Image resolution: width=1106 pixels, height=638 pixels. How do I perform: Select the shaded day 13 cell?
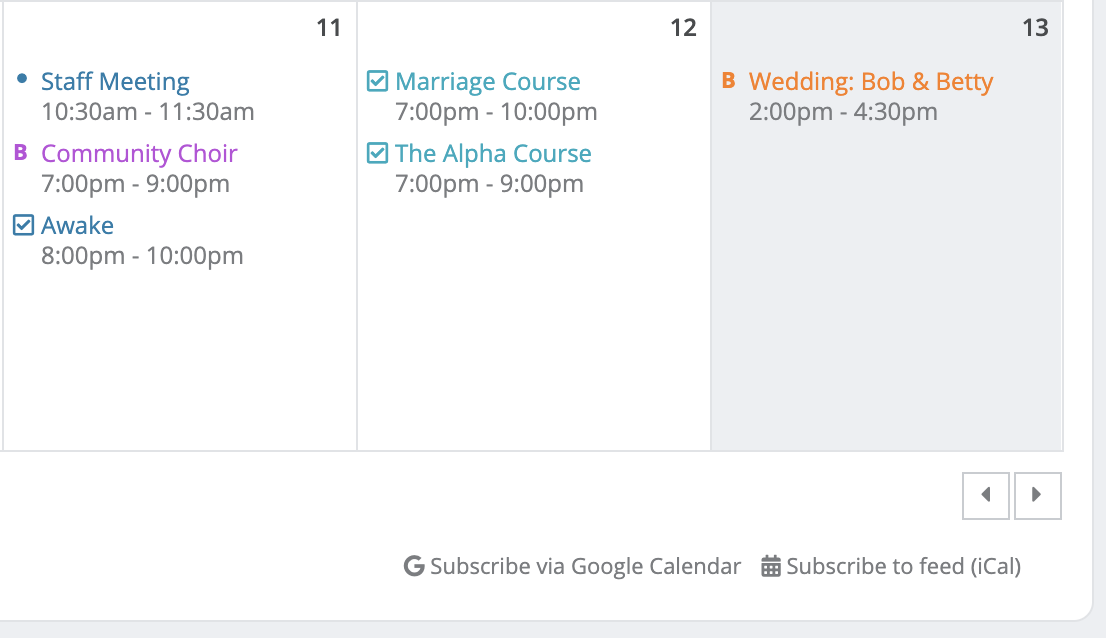(886, 300)
